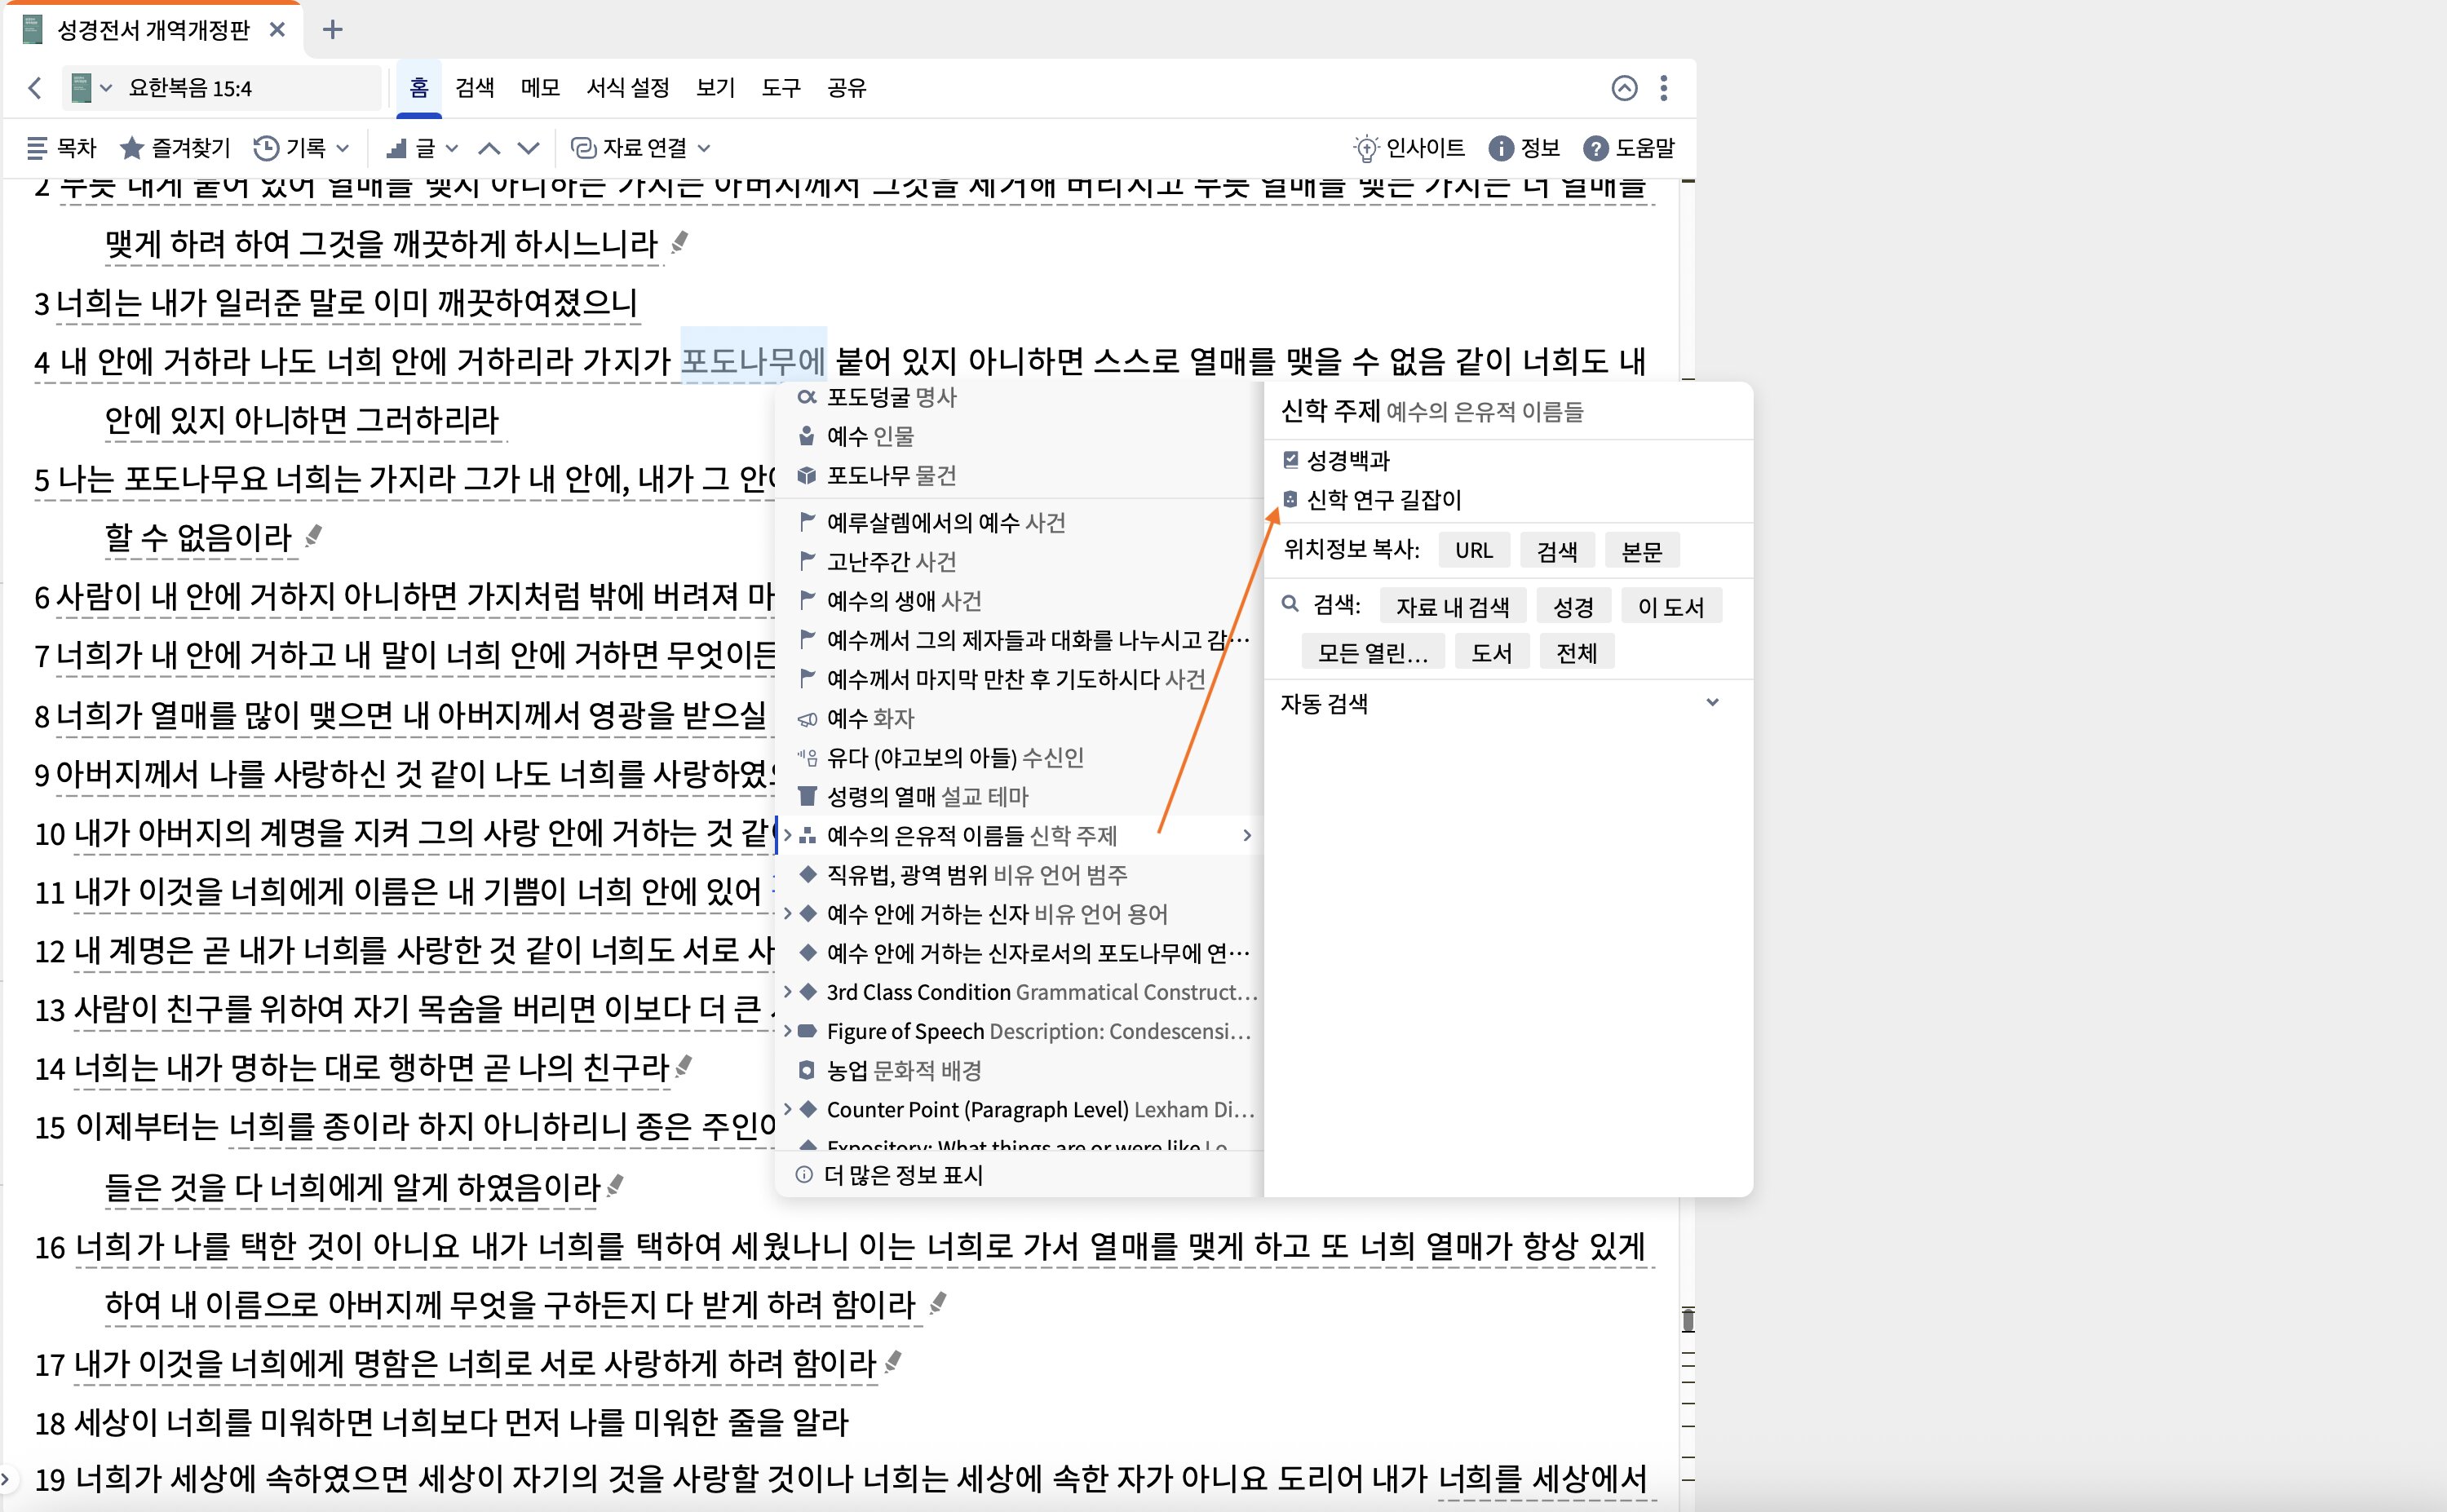The image size is (2447, 1512).
Task: Search in 이 도서
Action: click(1671, 607)
